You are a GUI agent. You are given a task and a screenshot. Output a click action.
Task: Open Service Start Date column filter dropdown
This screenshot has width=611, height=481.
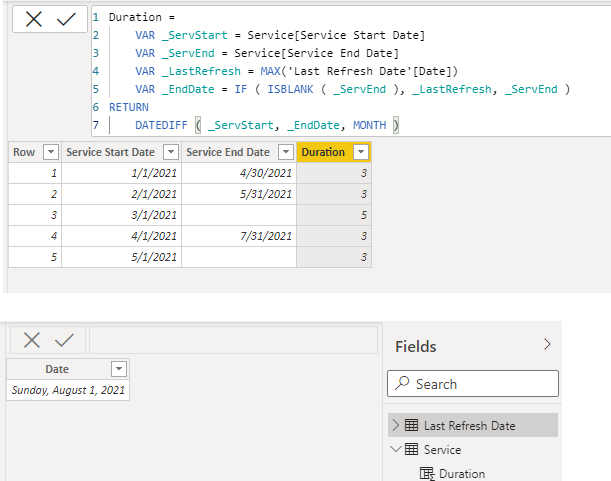(171, 152)
